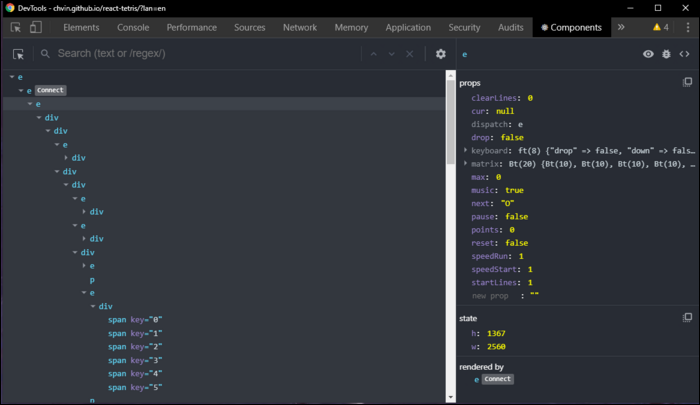View component source code icon
The image size is (700, 405).
coord(684,54)
